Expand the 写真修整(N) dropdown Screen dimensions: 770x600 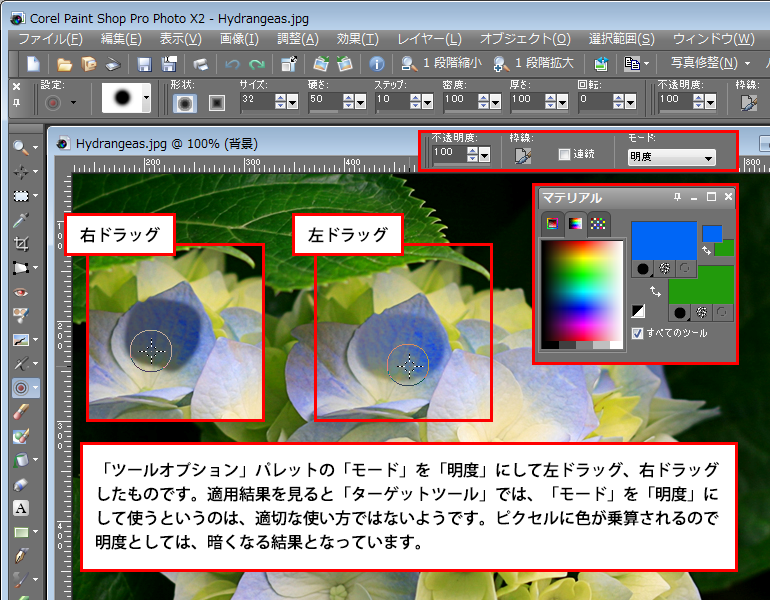[x=747, y=63]
